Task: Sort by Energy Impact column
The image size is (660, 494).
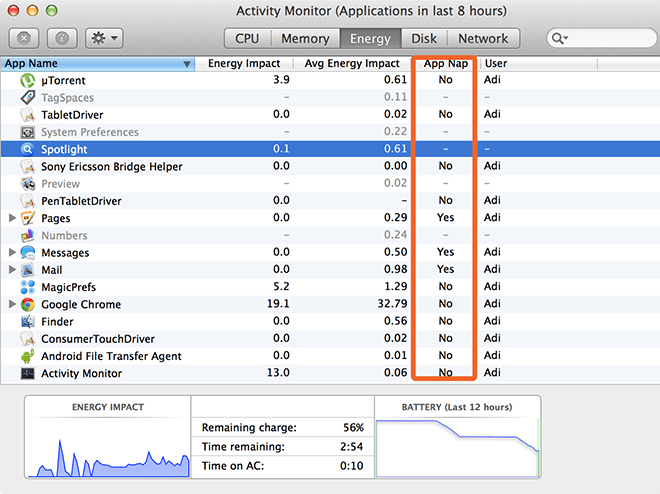Action: pos(244,64)
